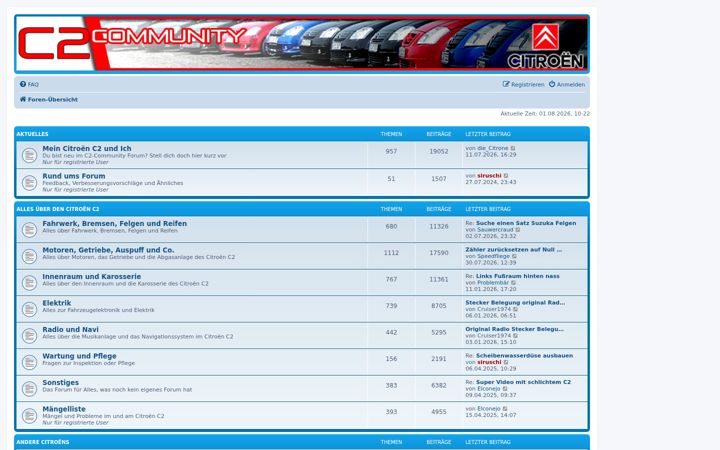The image size is (720, 450).
Task: Open Fahrwerk, Bremsen, Felgen und Reifen forum
Action: pos(114,223)
